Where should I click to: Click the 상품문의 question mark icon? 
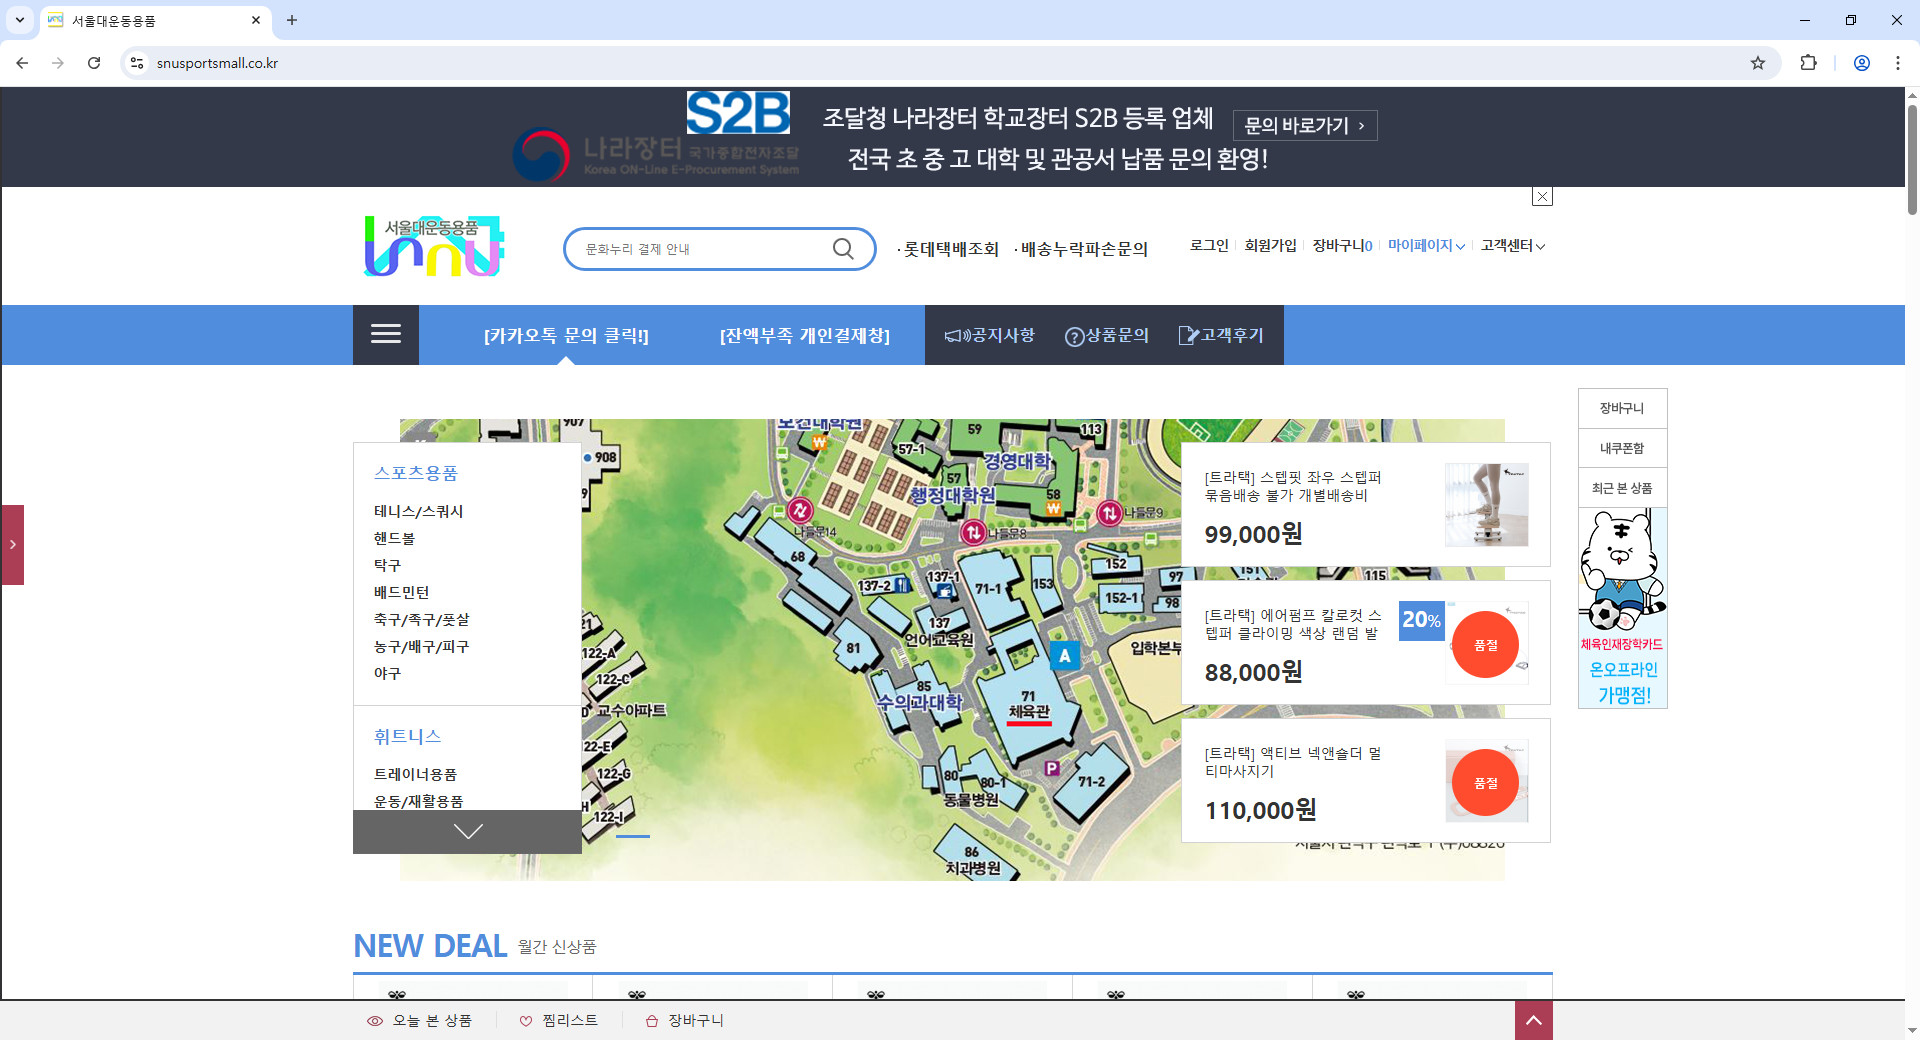point(1074,335)
